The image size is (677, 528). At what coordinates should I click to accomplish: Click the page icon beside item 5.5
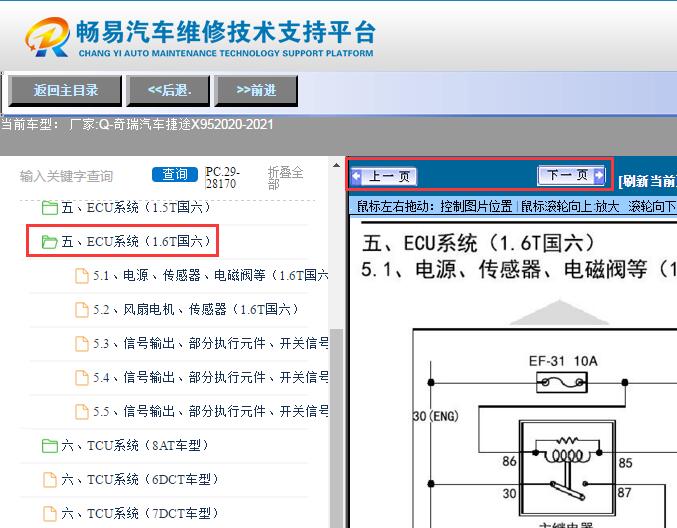[x=82, y=411]
